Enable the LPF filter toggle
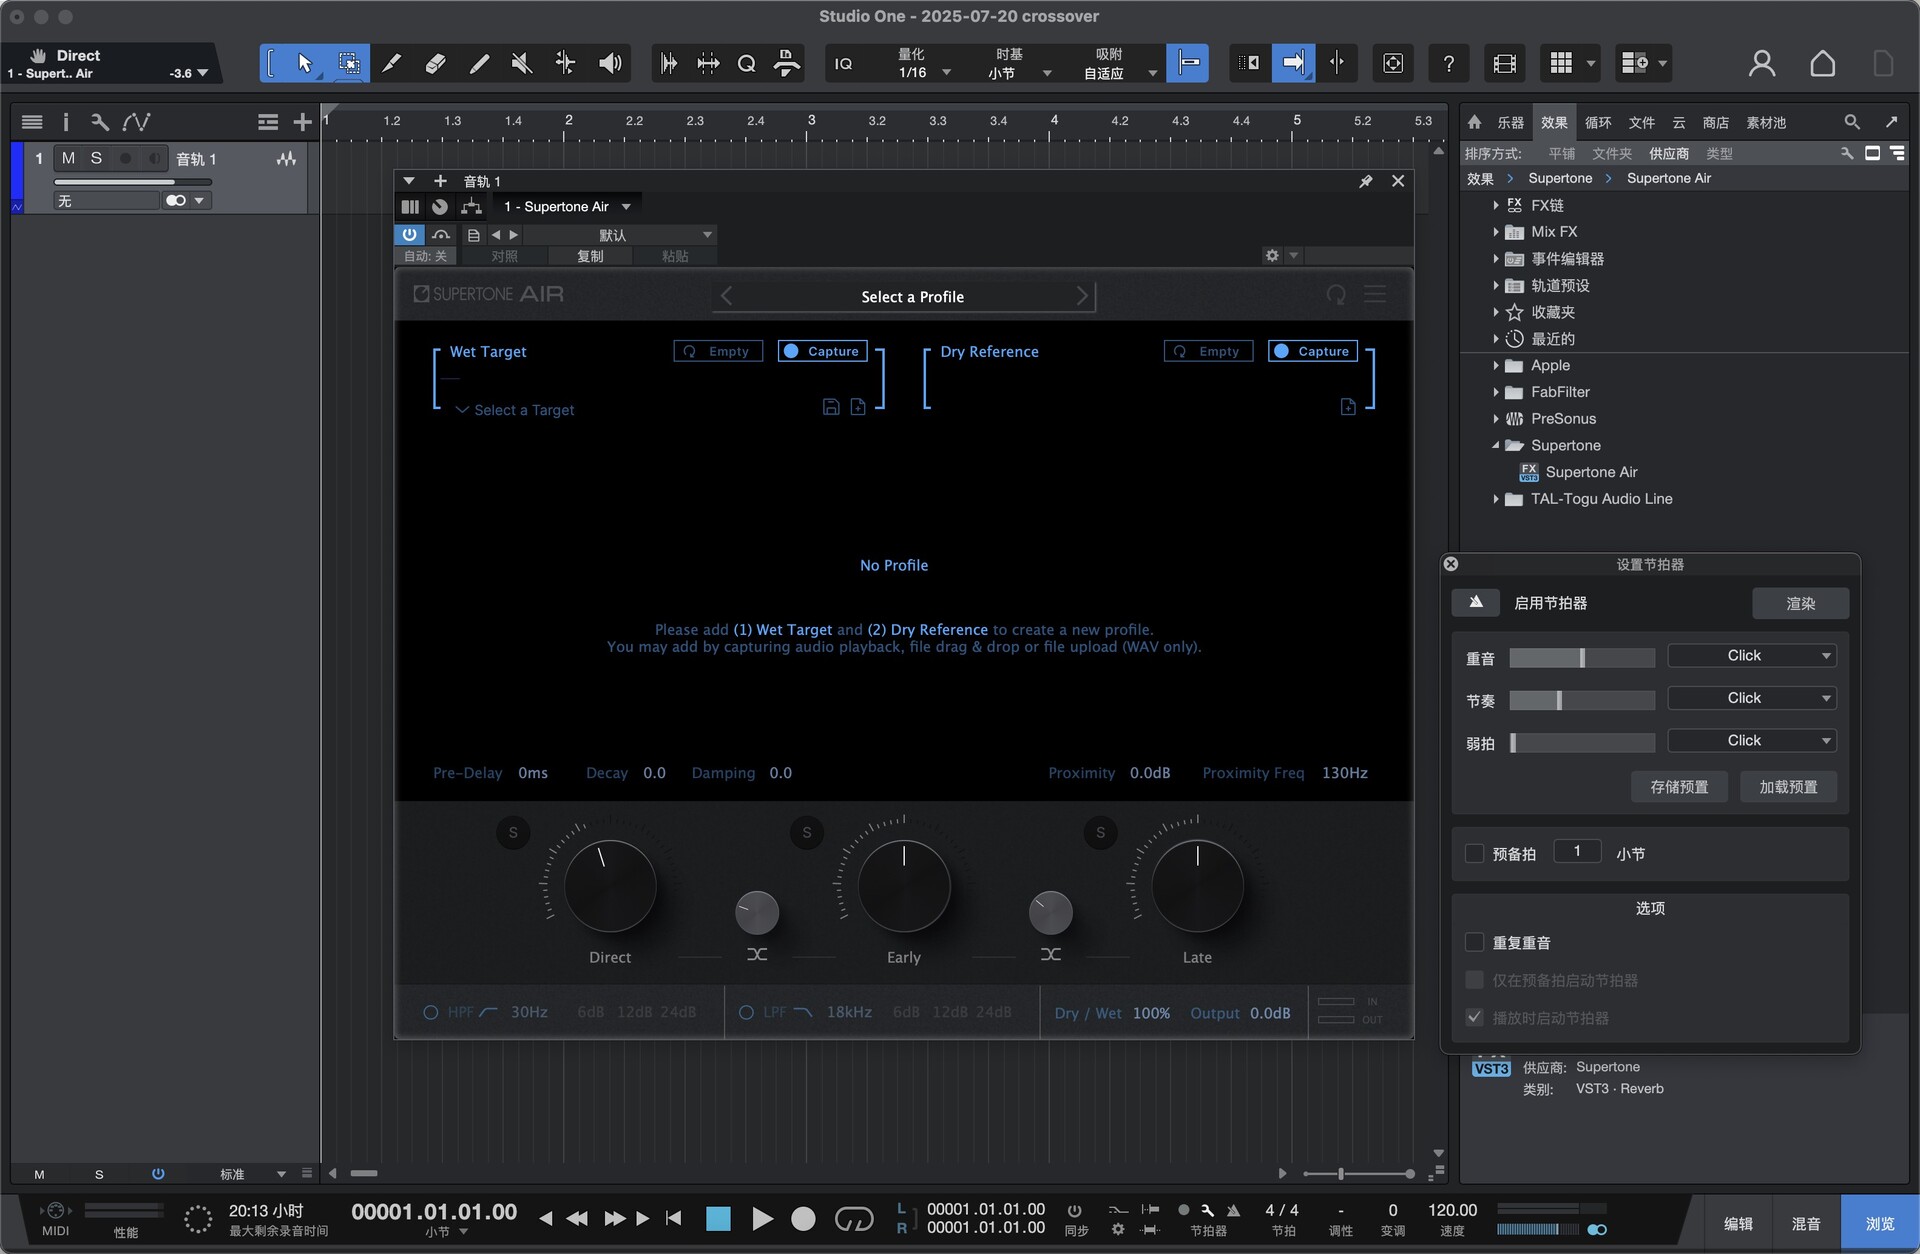 746,1012
